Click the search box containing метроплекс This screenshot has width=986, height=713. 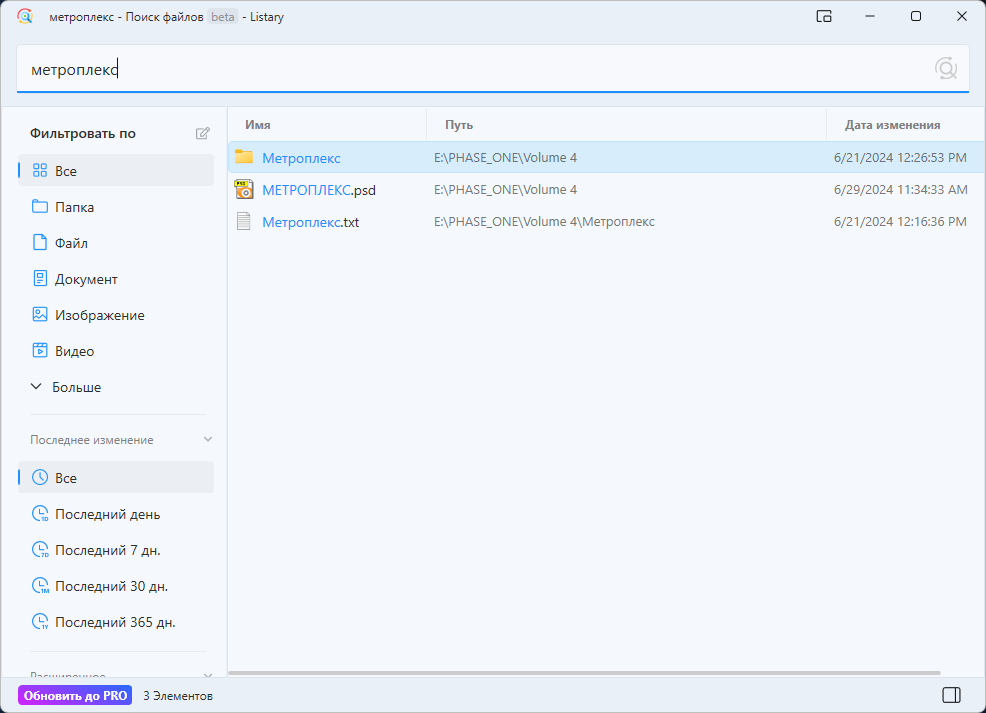[x=492, y=69]
